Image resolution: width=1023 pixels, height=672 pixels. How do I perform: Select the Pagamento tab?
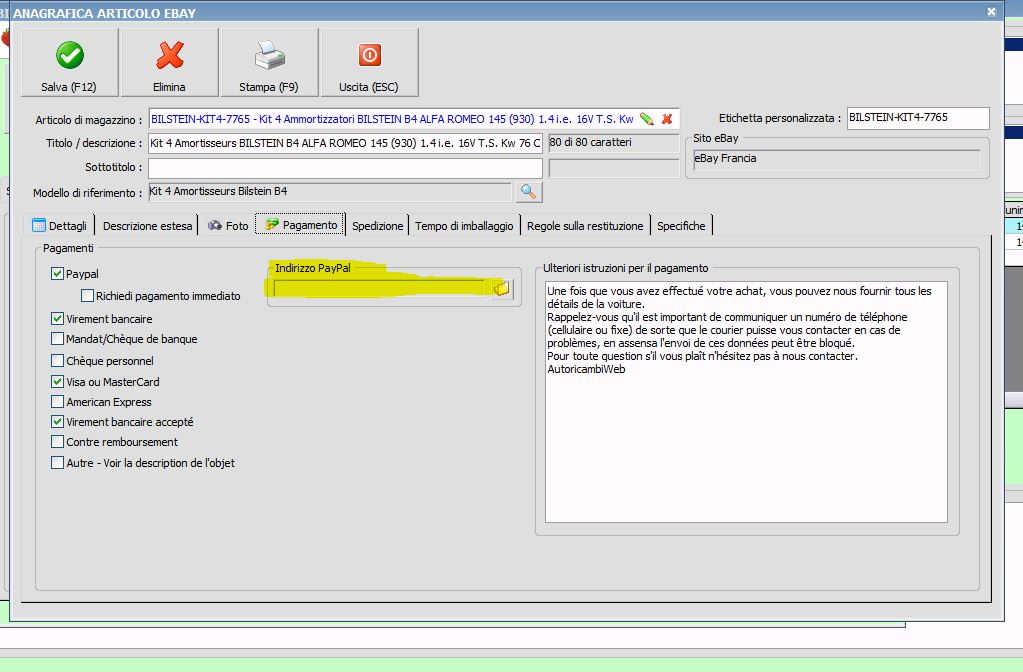[x=301, y=224]
